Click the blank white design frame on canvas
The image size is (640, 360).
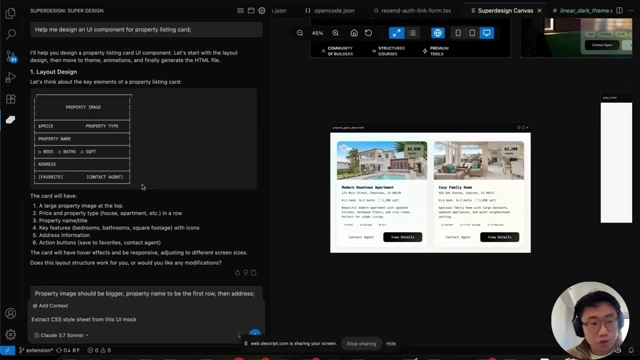coord(616,162)
